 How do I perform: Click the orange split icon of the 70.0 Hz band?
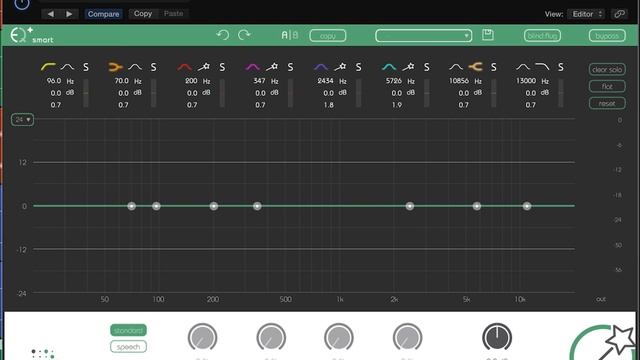(116, 67)
